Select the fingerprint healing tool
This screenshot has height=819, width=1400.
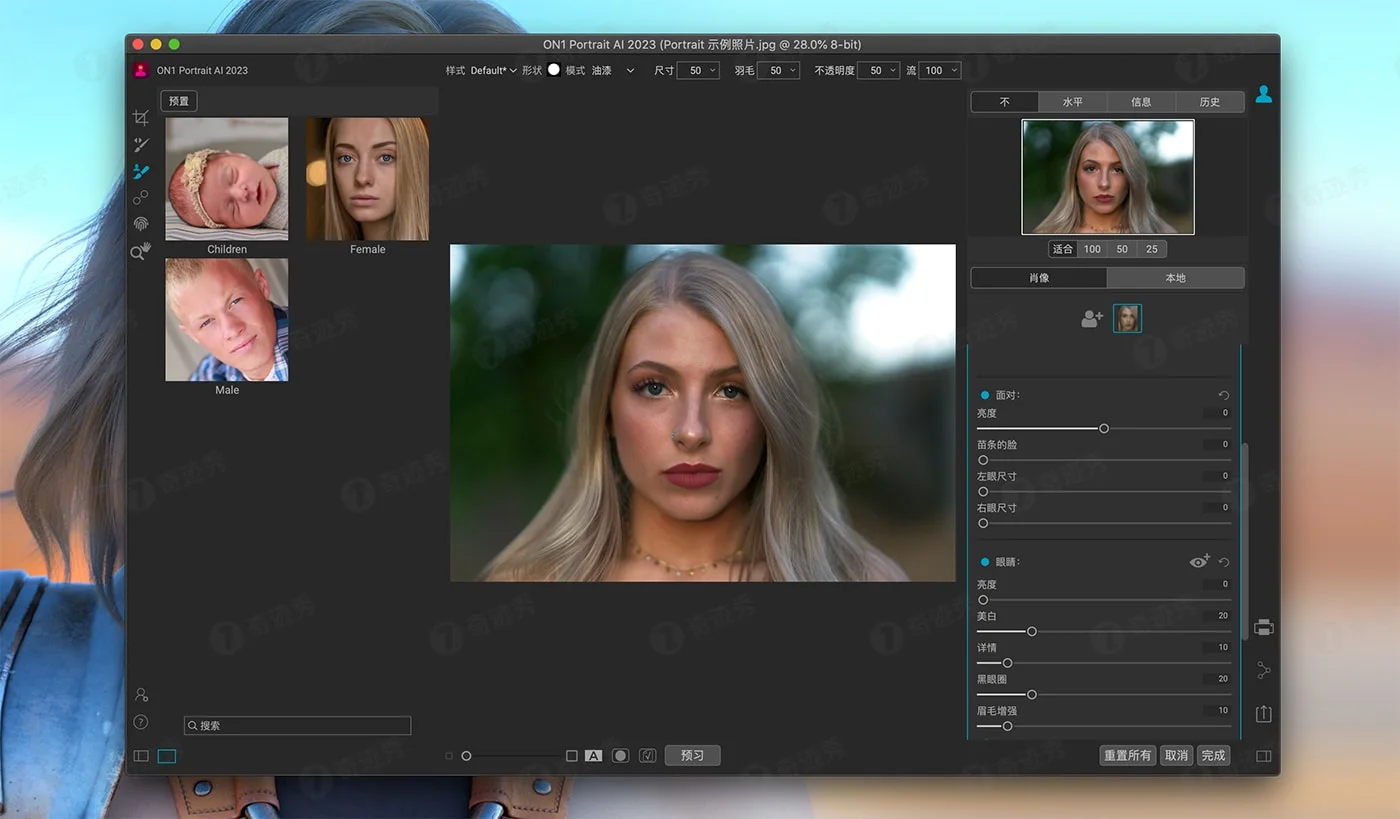point(141,225)
